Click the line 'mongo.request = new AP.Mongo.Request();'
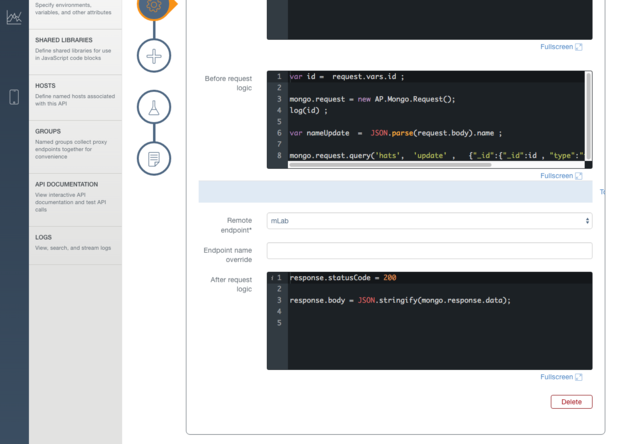The height and width of the screenshot is (444, 620). (372, 99)
